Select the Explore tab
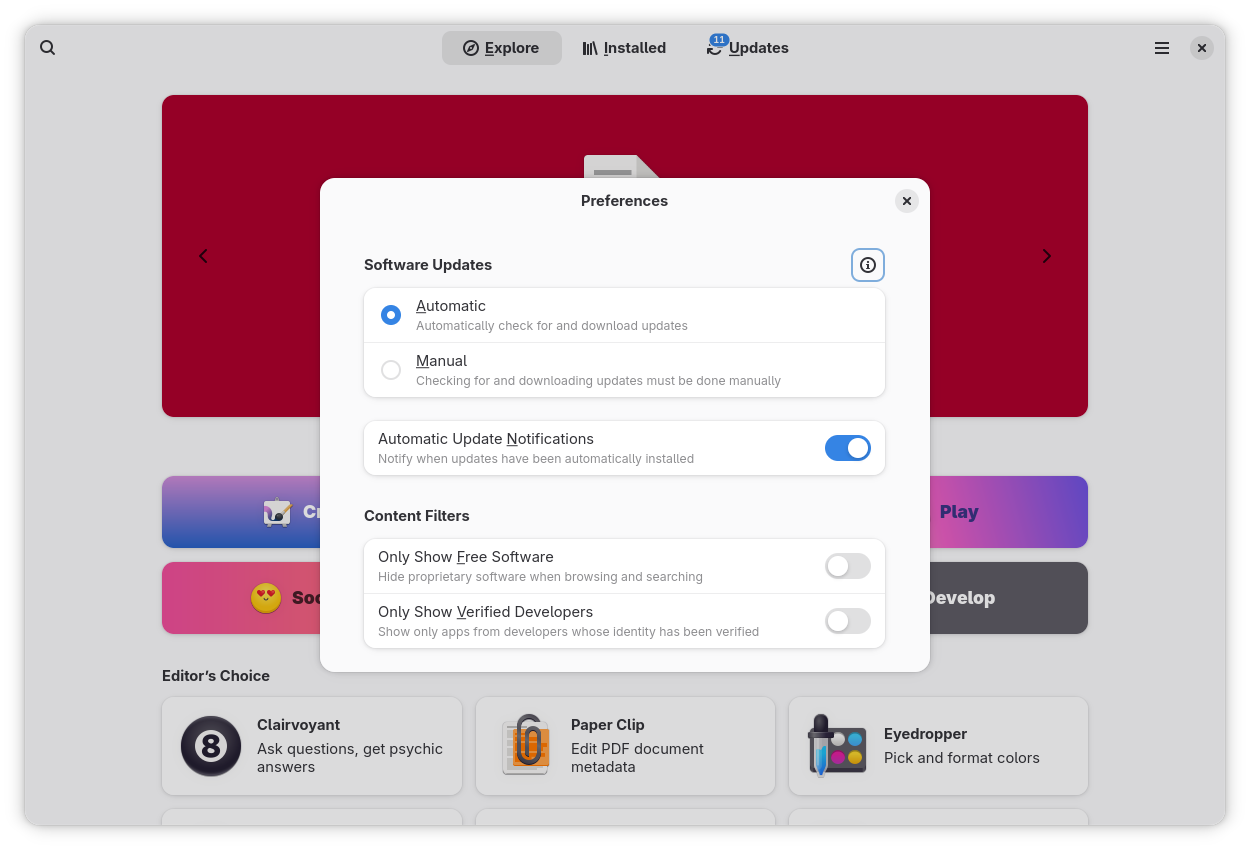This screenshot has width=1250, height=850. (501, 48)
